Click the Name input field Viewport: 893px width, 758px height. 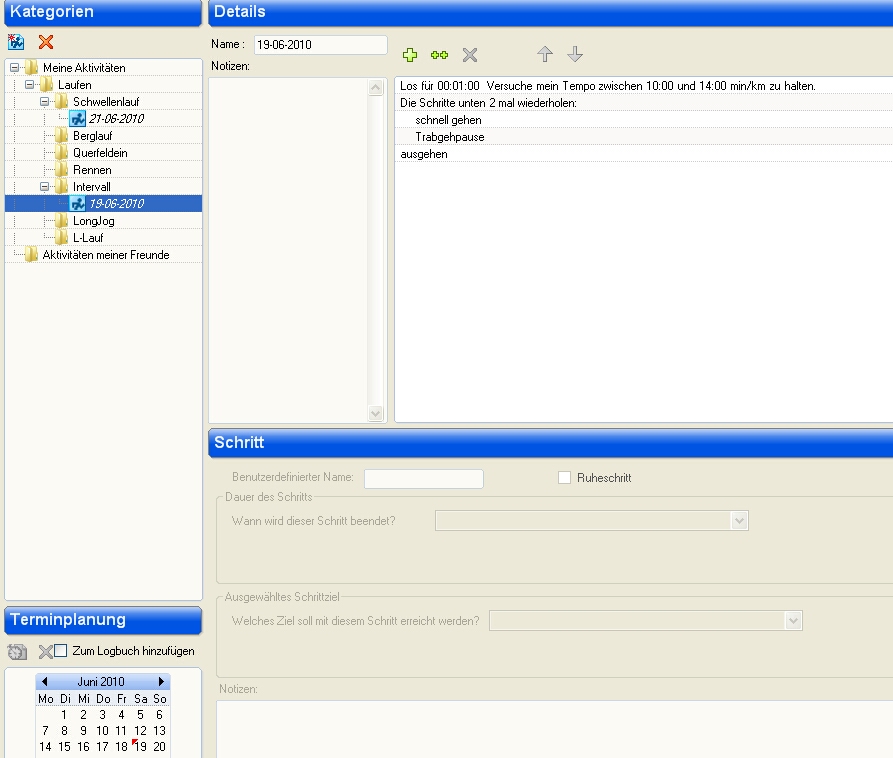(320, 45)
